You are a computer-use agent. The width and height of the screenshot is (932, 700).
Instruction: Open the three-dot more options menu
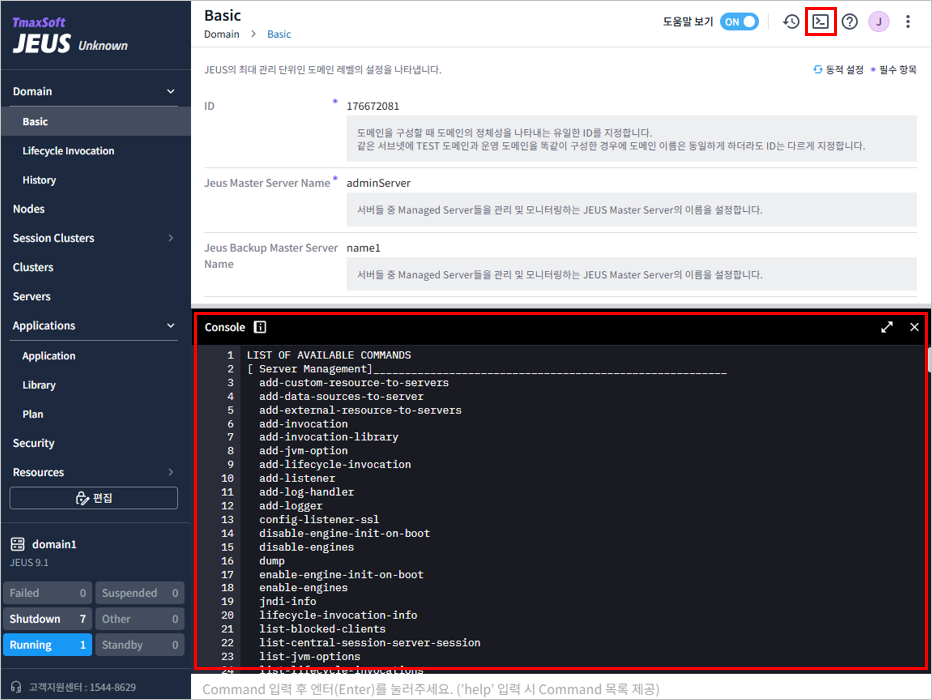908,21
